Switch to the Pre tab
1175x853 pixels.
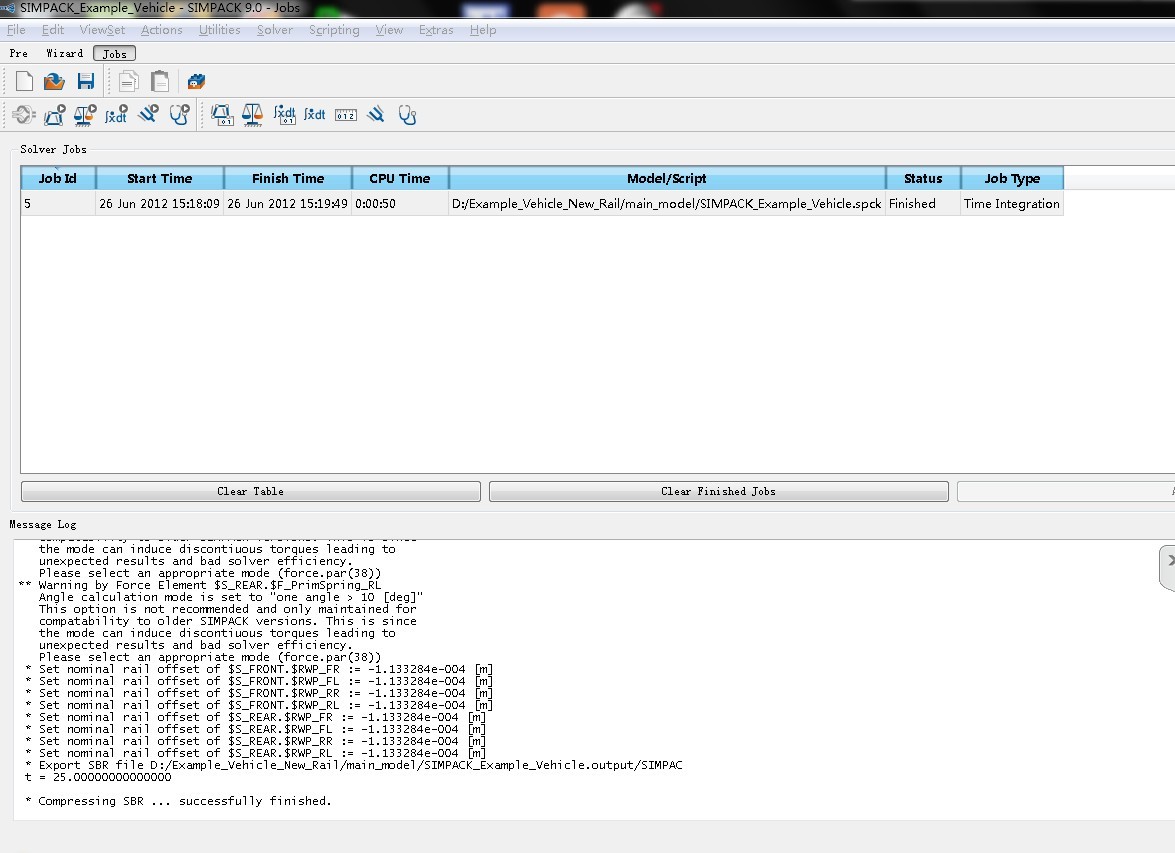19,53
